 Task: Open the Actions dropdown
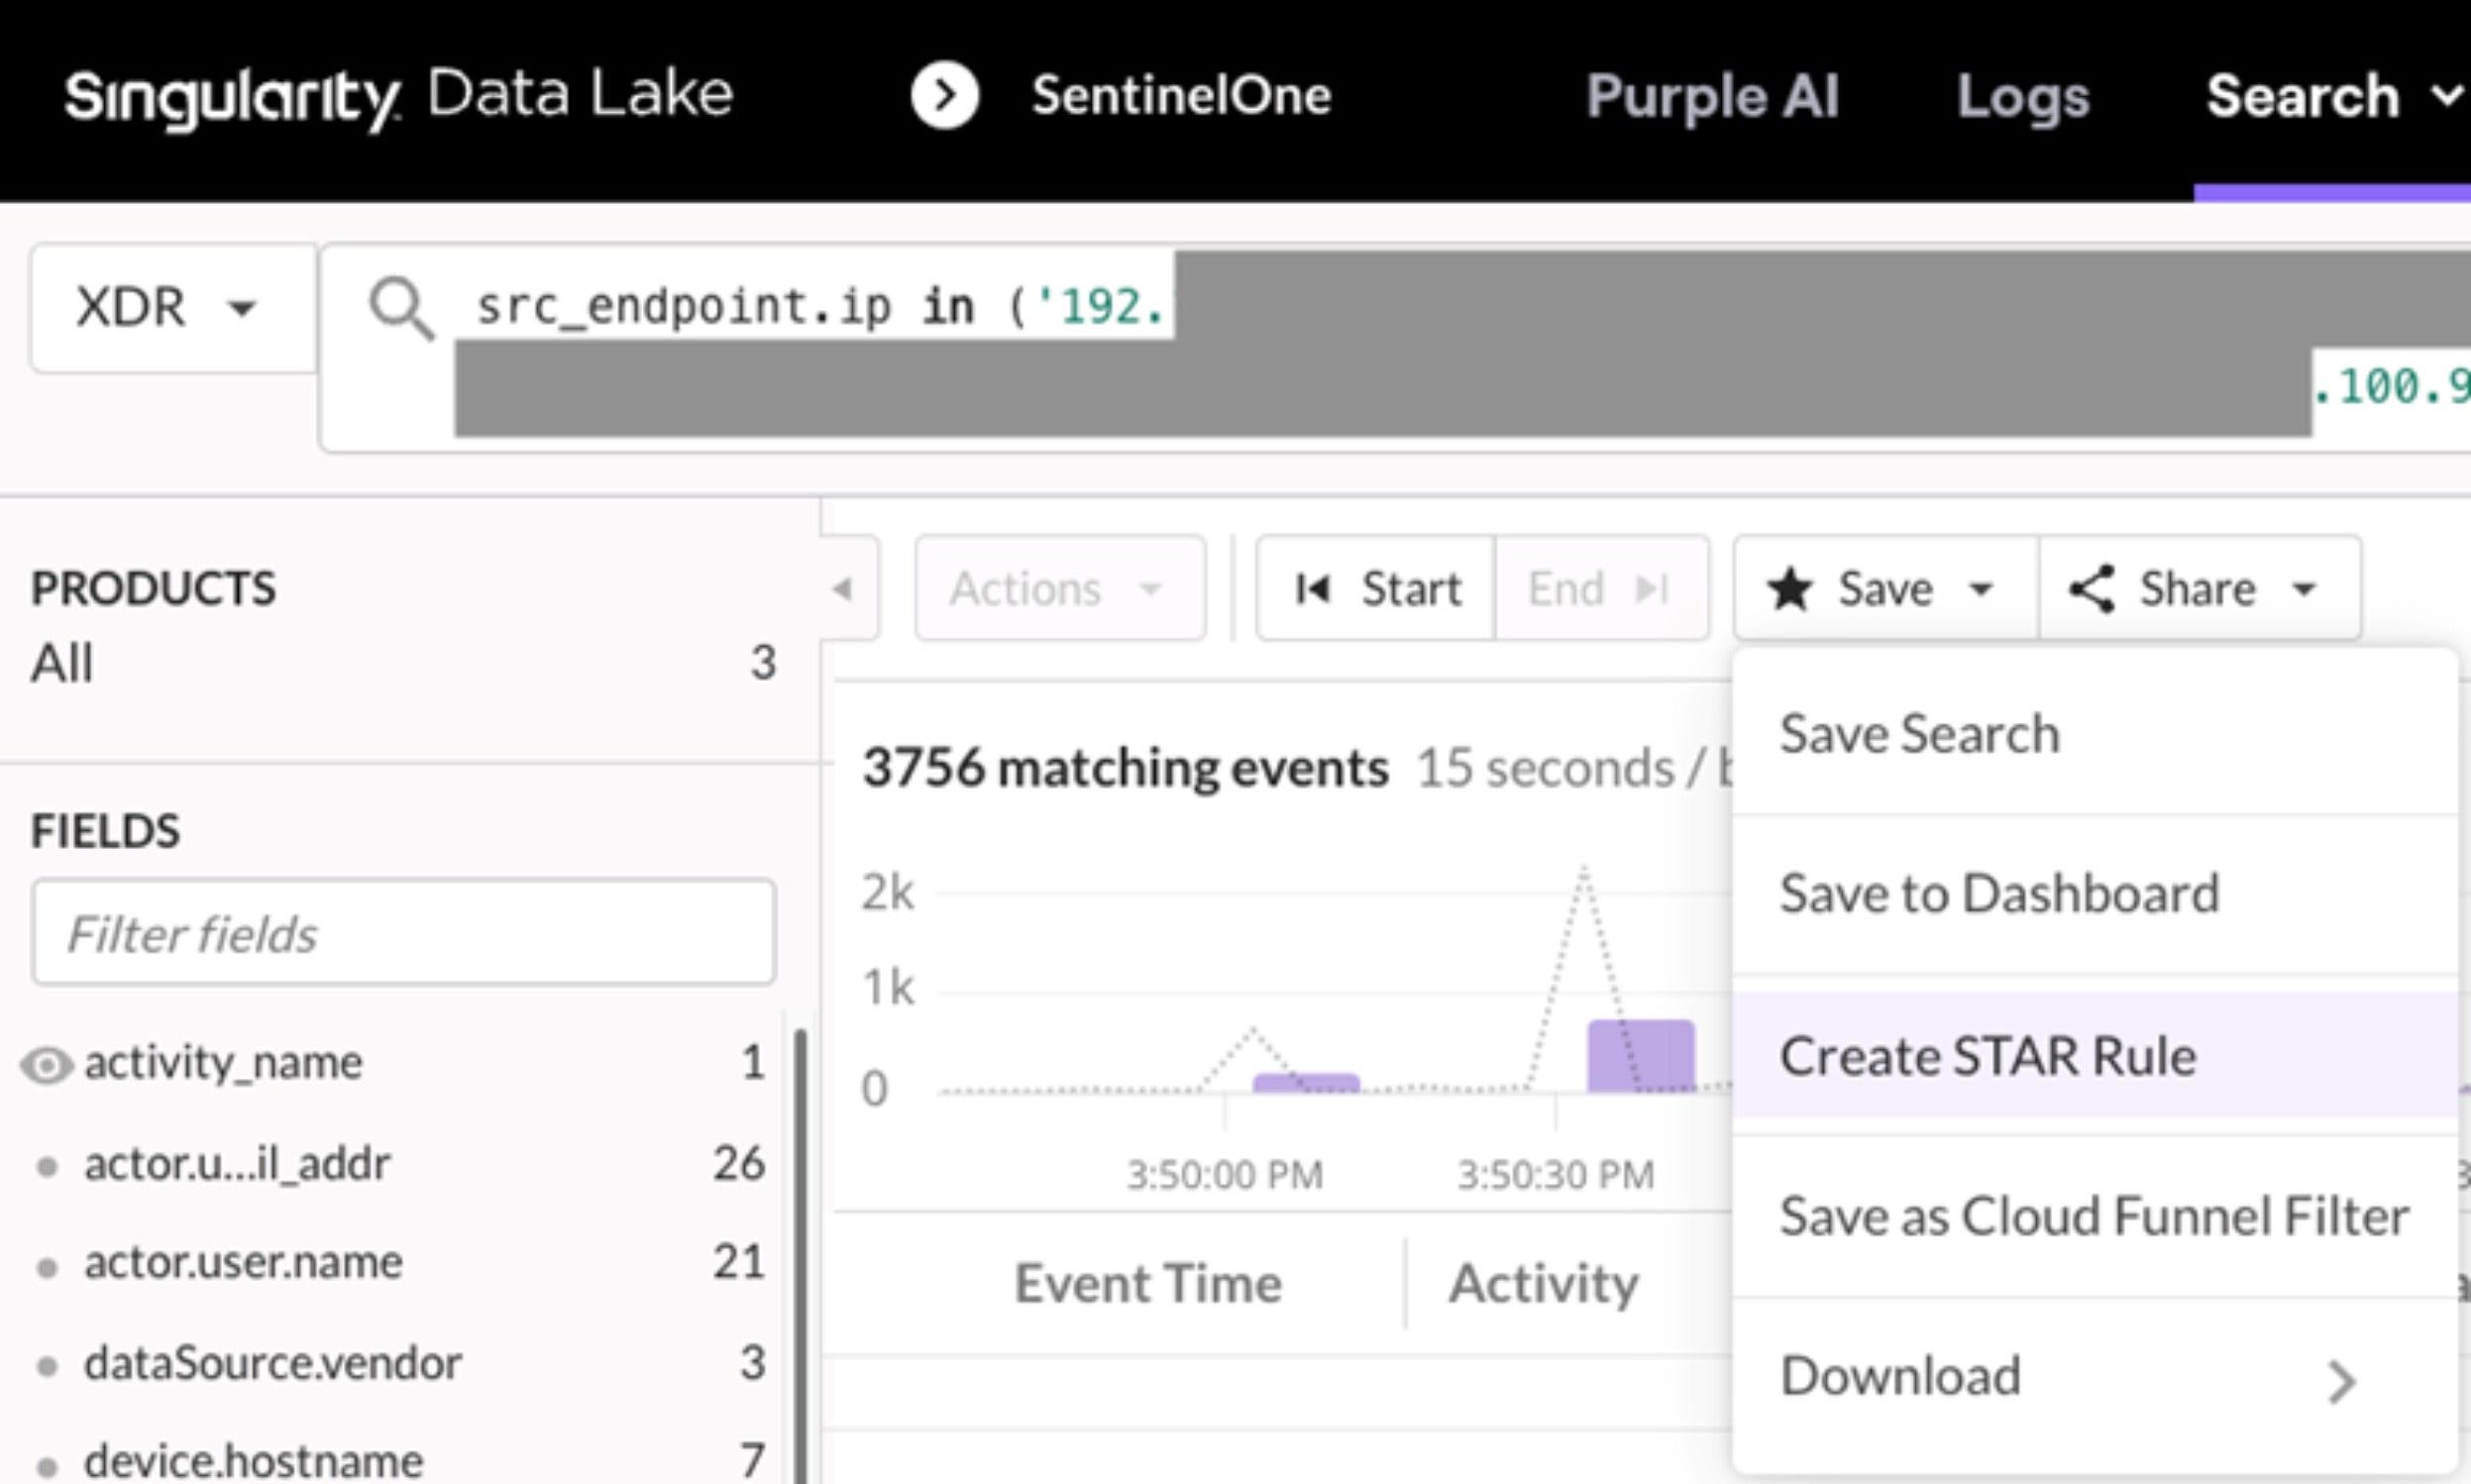tap(1058, 588)
